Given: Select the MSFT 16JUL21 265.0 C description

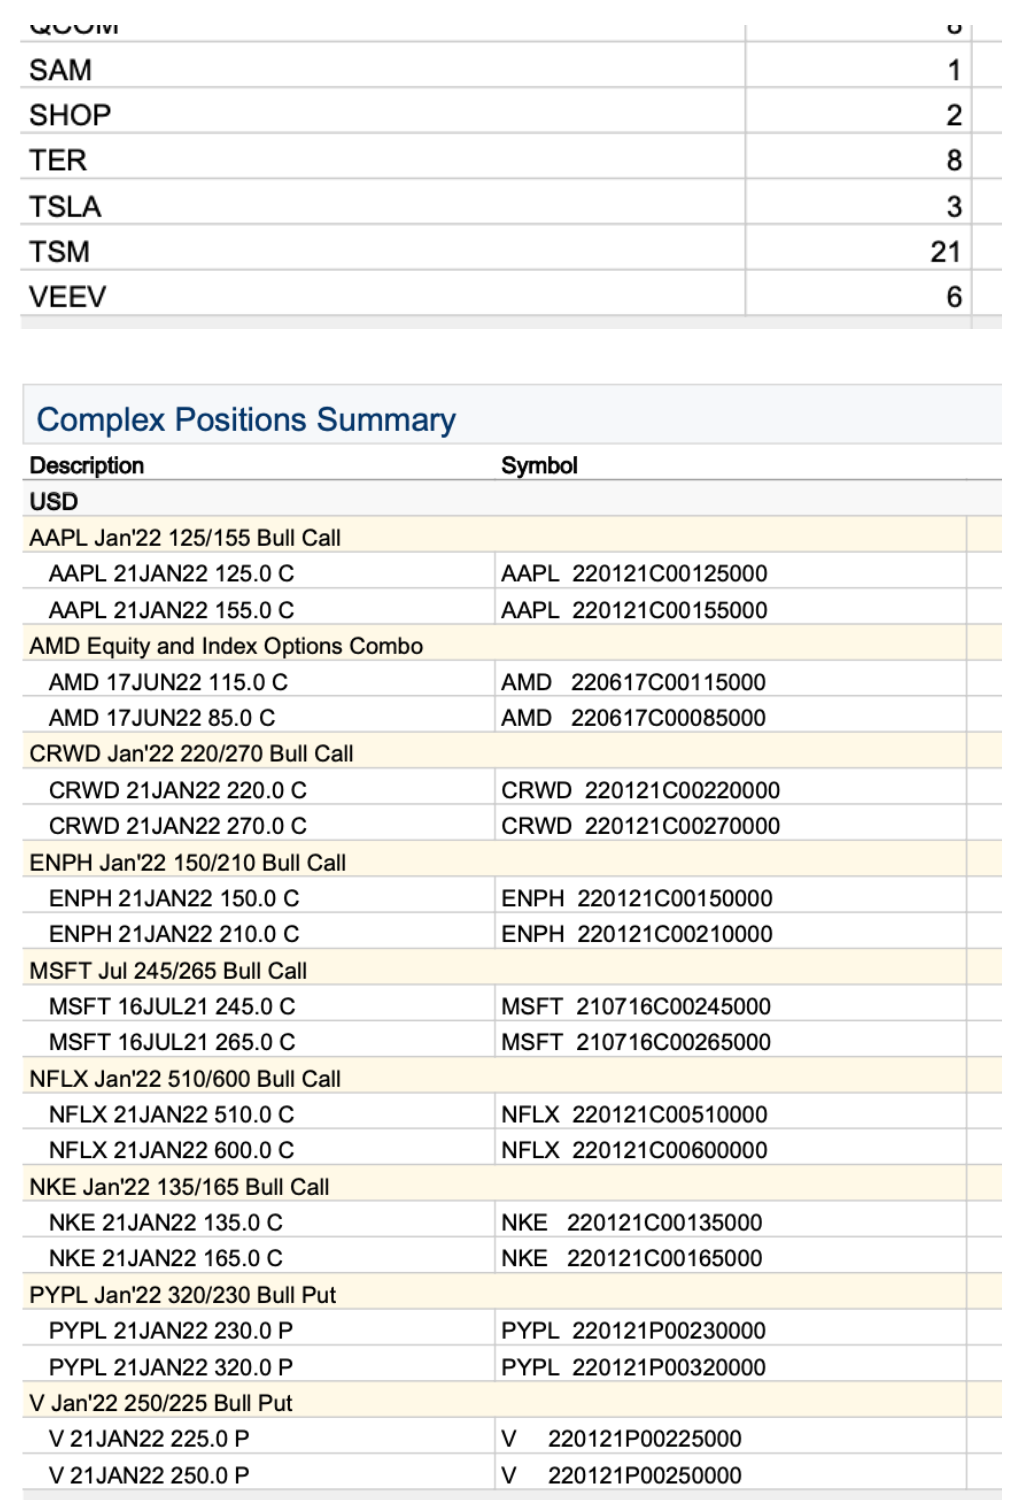Looking at the screenshot, I should point(172,1042).
